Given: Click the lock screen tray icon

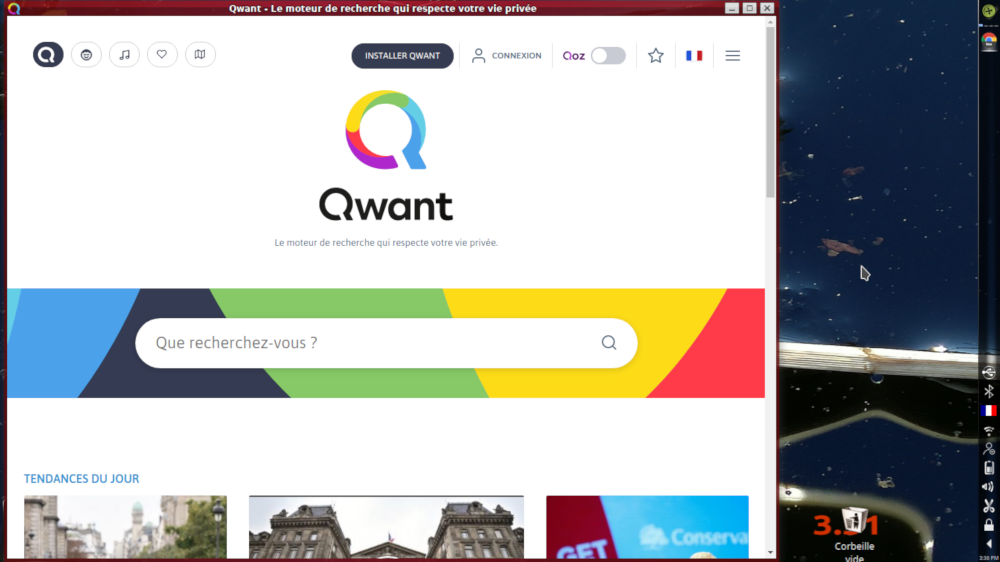Looking at the screenshot, I should click(x=989, y=525).
